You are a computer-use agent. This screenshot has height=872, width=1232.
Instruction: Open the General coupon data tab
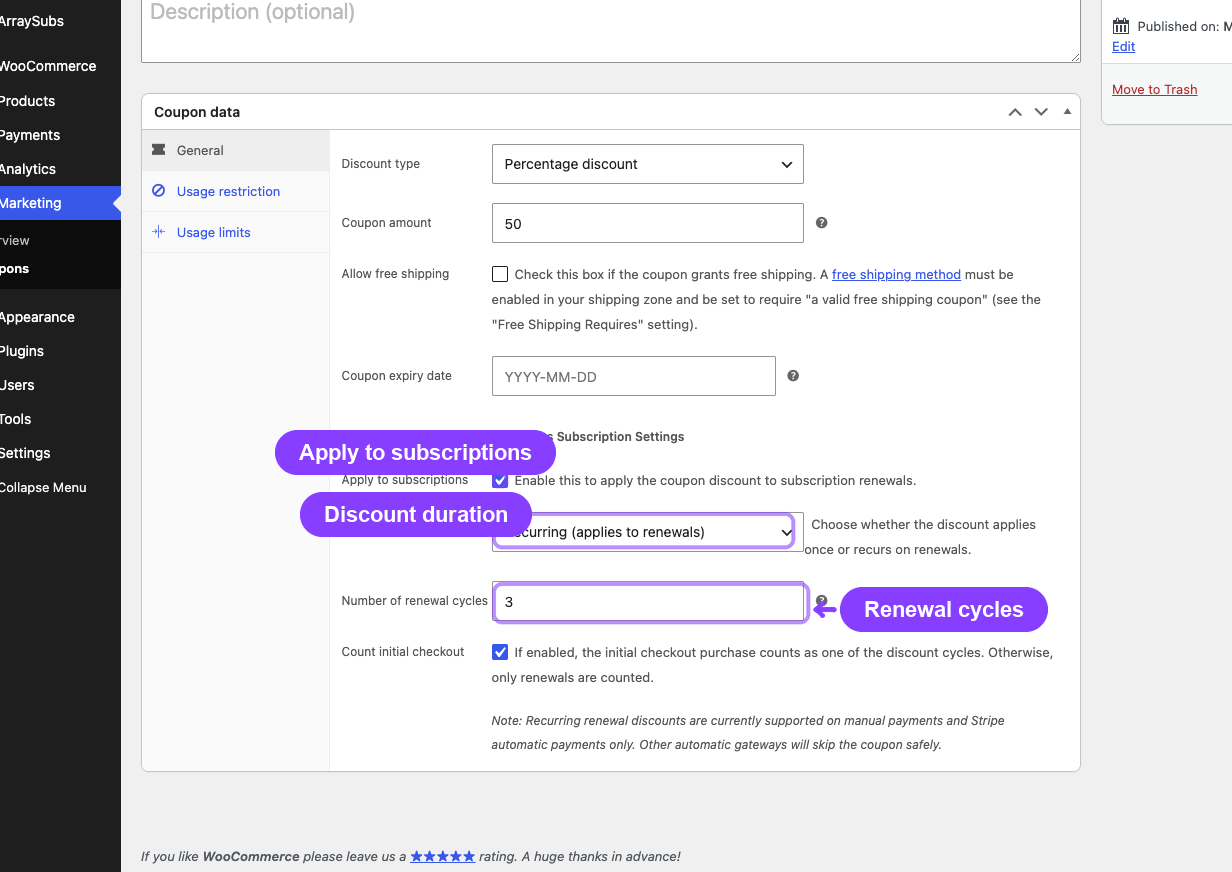coord(235,150)
